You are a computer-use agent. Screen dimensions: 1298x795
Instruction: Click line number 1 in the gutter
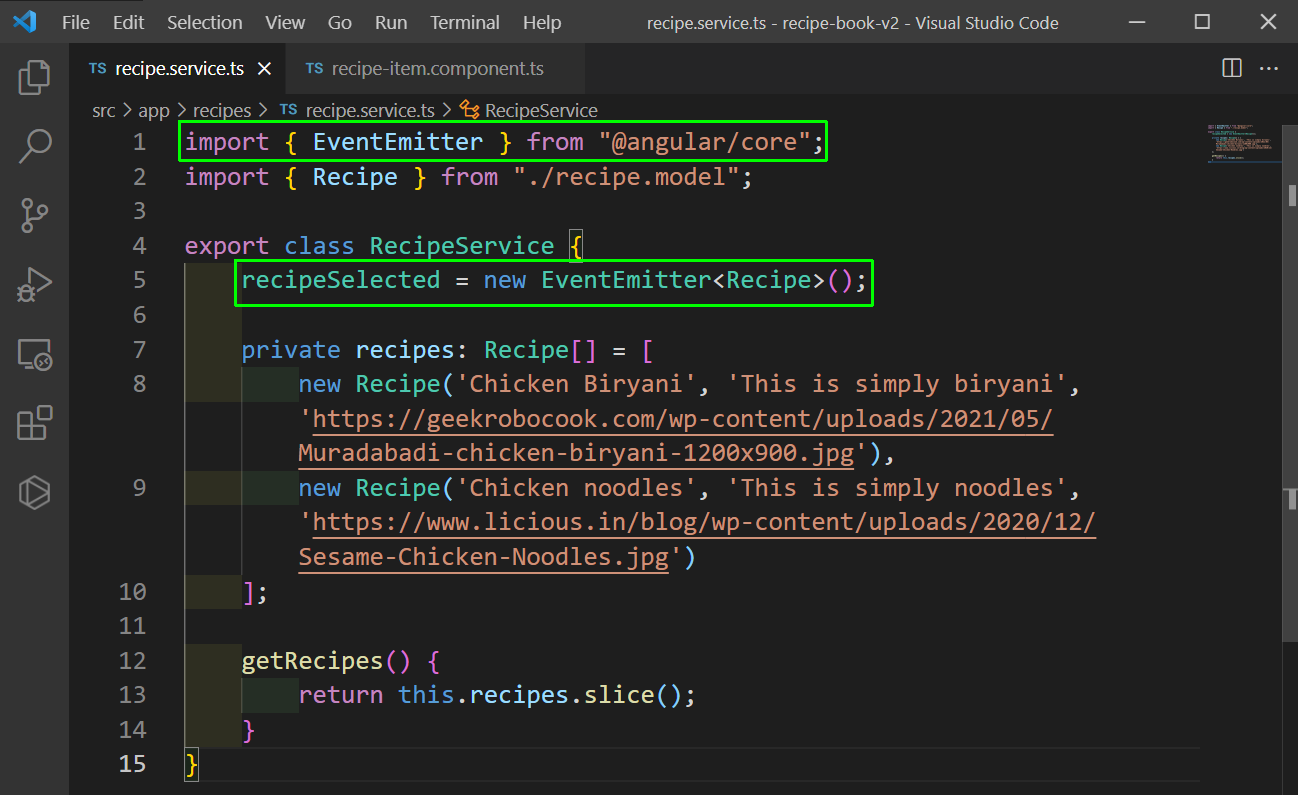click(x=138, y=142)
